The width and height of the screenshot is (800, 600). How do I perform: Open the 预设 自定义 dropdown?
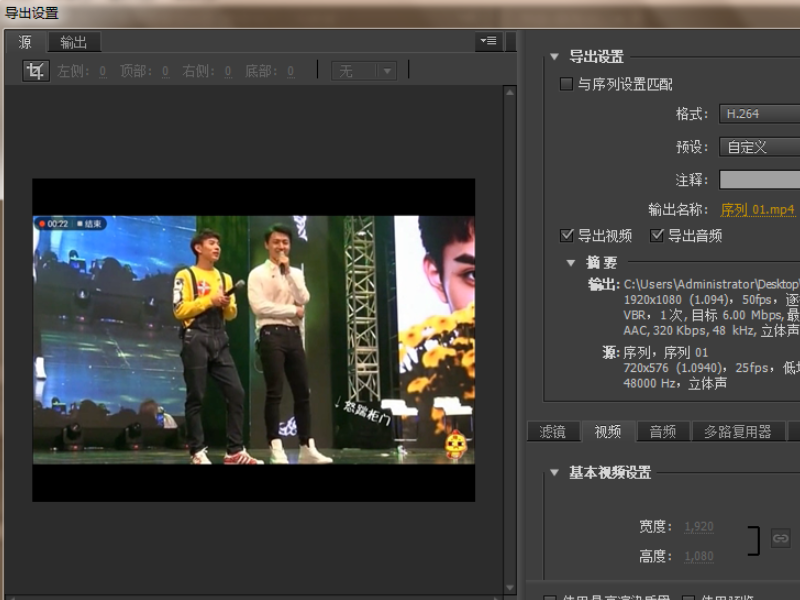759,147
